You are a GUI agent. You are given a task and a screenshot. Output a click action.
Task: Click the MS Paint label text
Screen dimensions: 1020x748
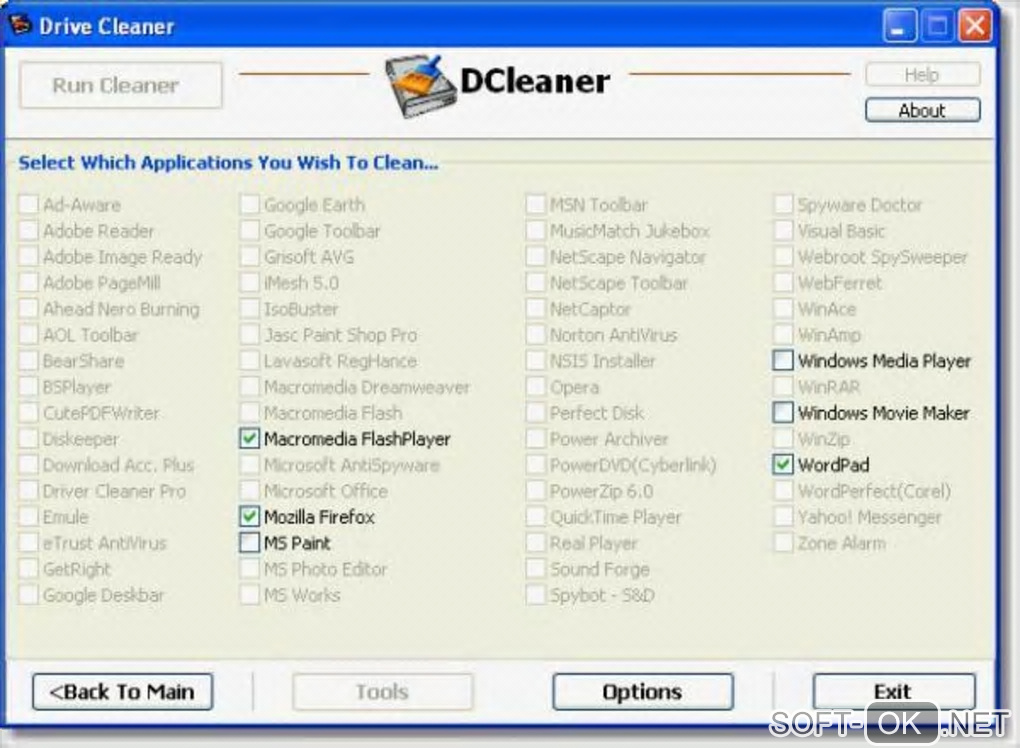coord(297,543)
